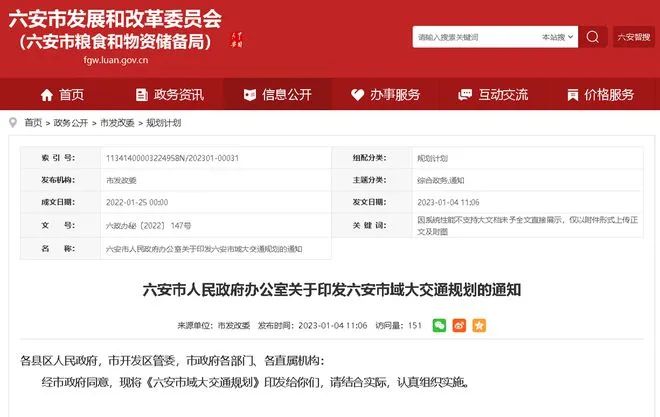The height and width of the screenshot is (417, 660).
Task: Expand the 本站搜 search scope dropdown
Action: (x=555, y=37)
